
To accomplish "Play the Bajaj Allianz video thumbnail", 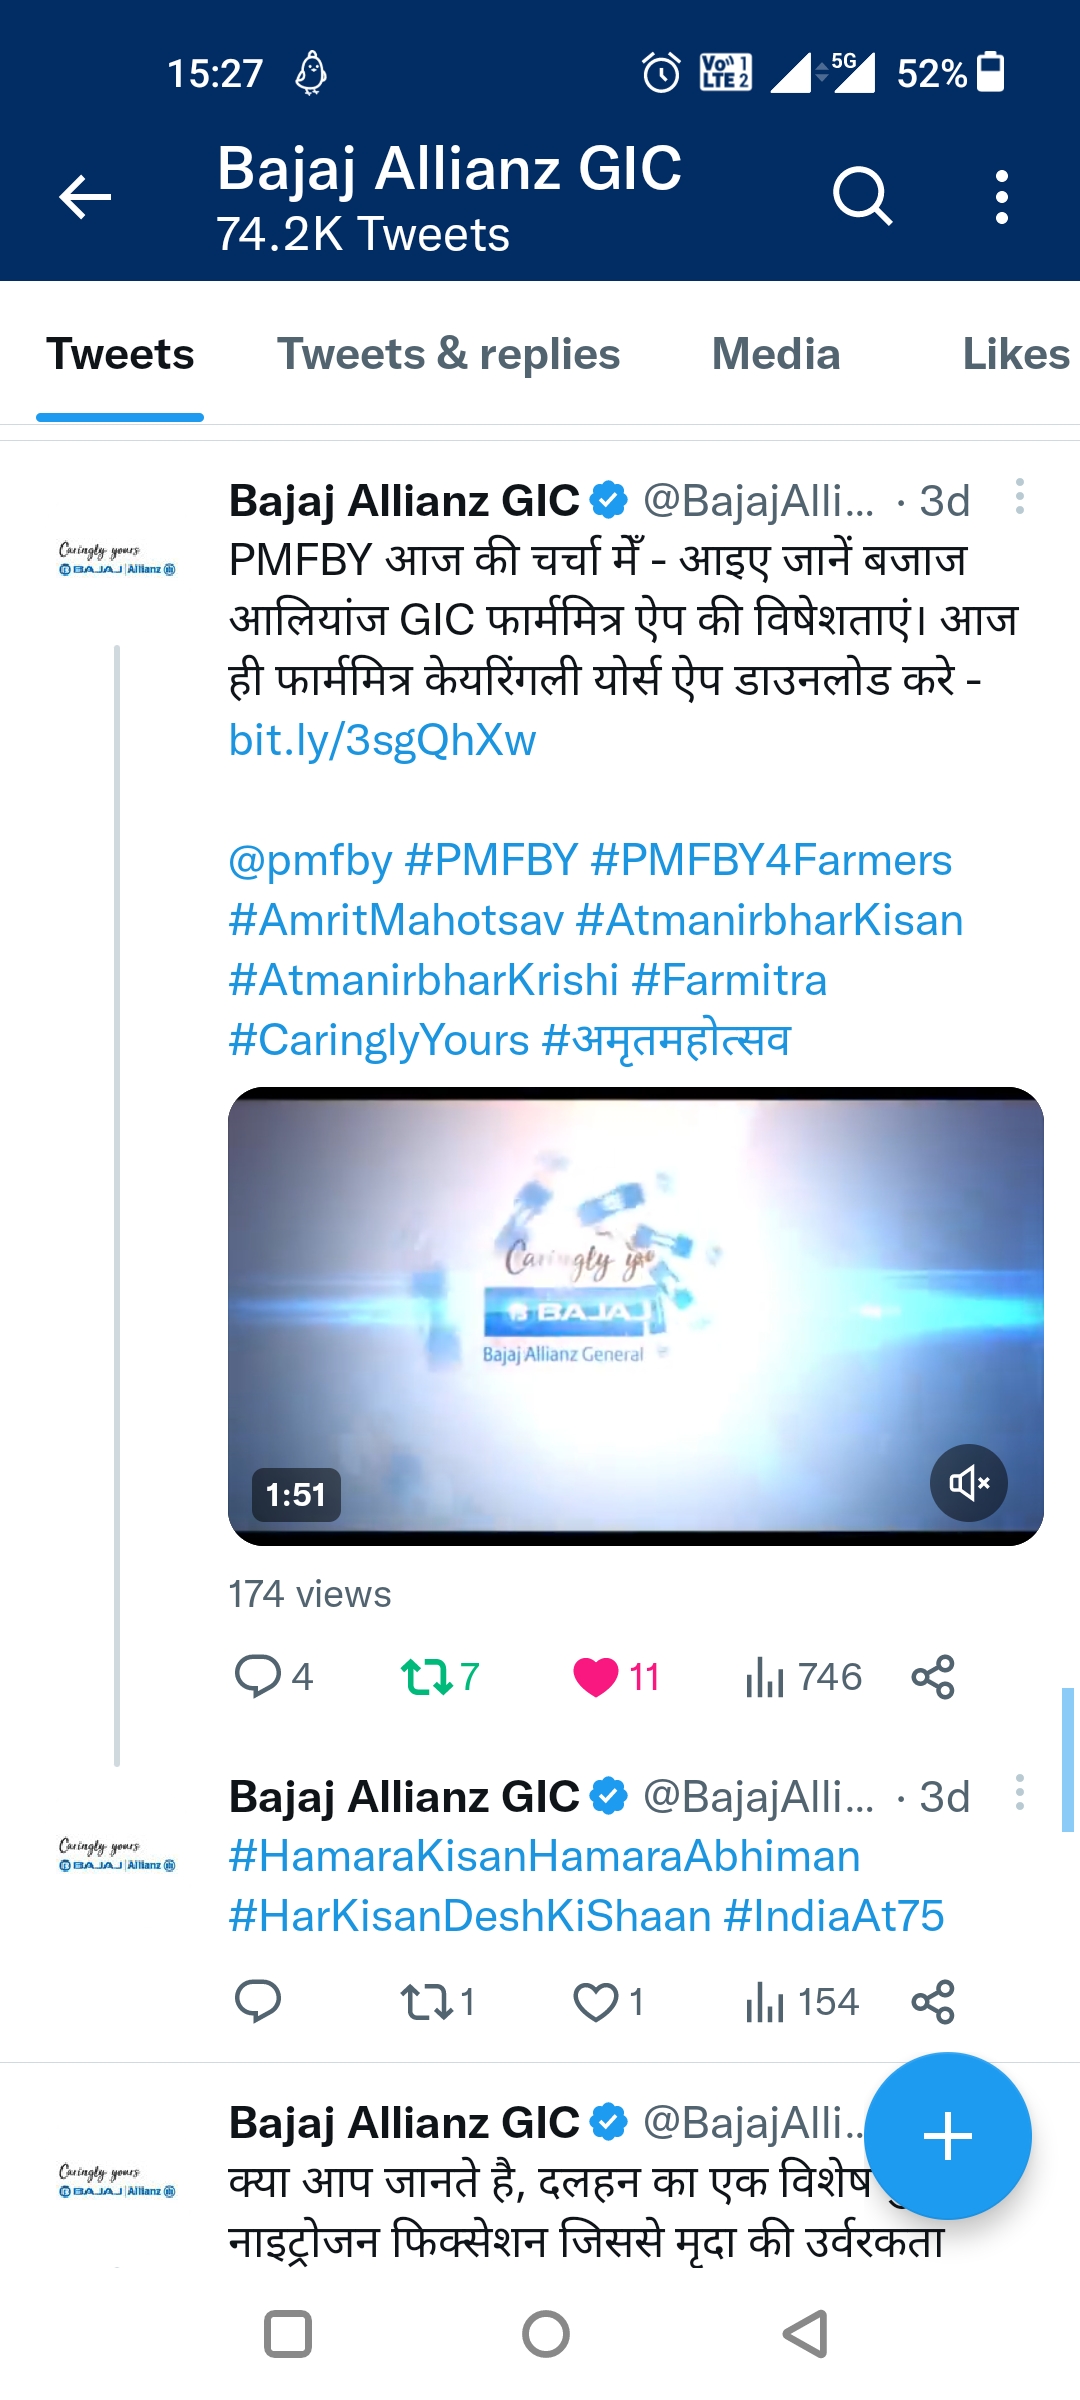I will tap(636, 1316).
